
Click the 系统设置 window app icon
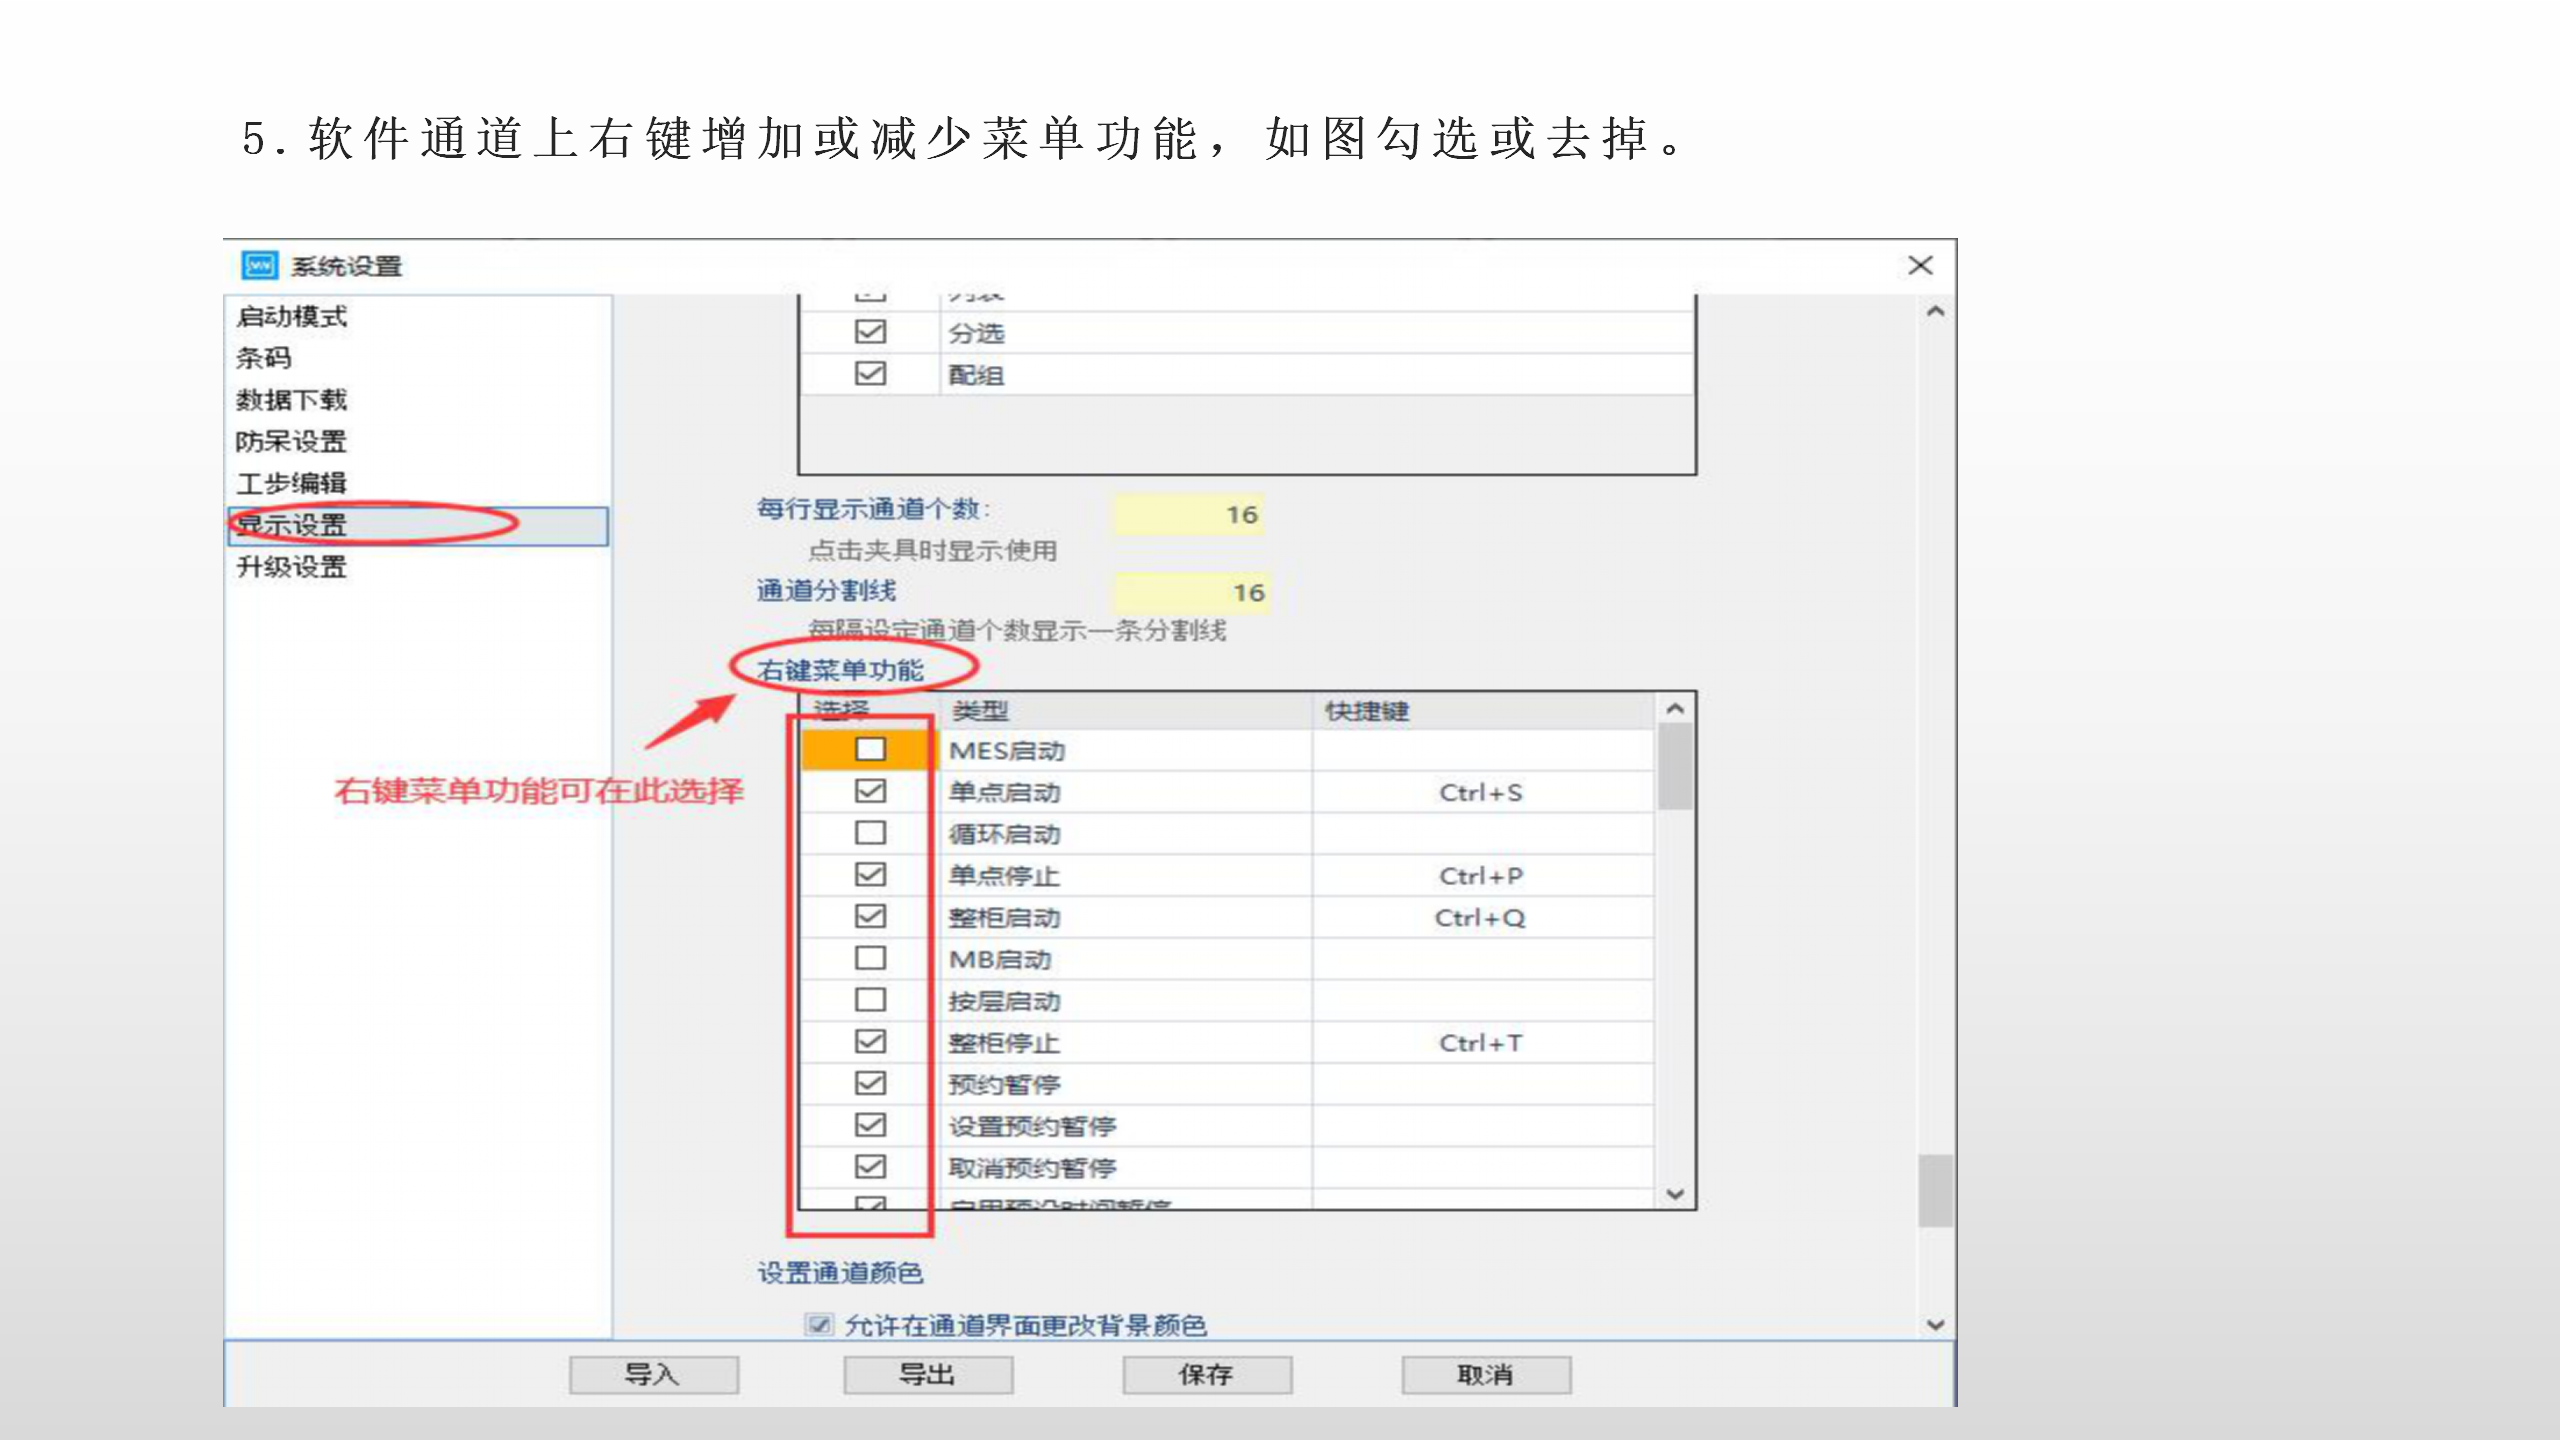click(x=260, y=266)
